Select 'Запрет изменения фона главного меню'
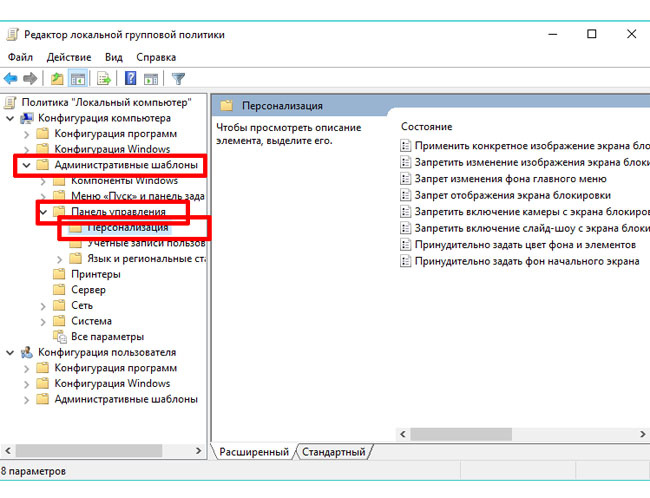 click(x=510, y=179)
